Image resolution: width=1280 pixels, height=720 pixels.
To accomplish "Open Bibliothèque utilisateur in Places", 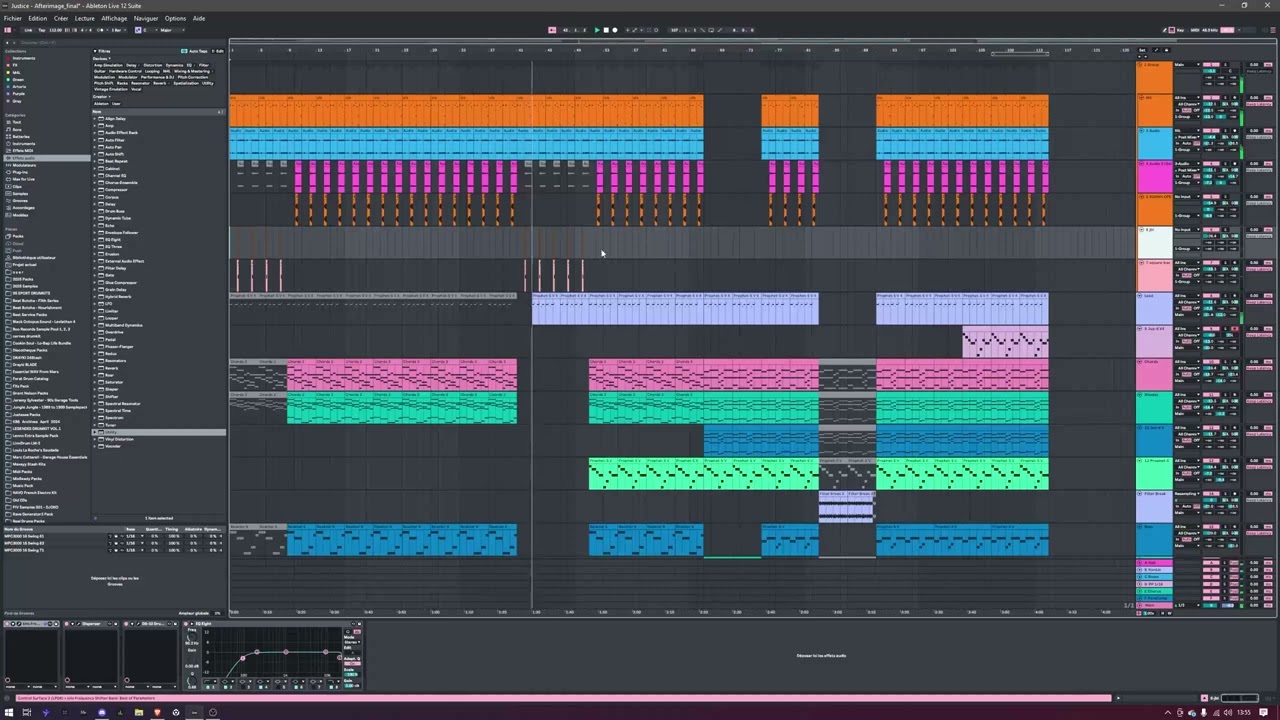I will tap(33, 258).
